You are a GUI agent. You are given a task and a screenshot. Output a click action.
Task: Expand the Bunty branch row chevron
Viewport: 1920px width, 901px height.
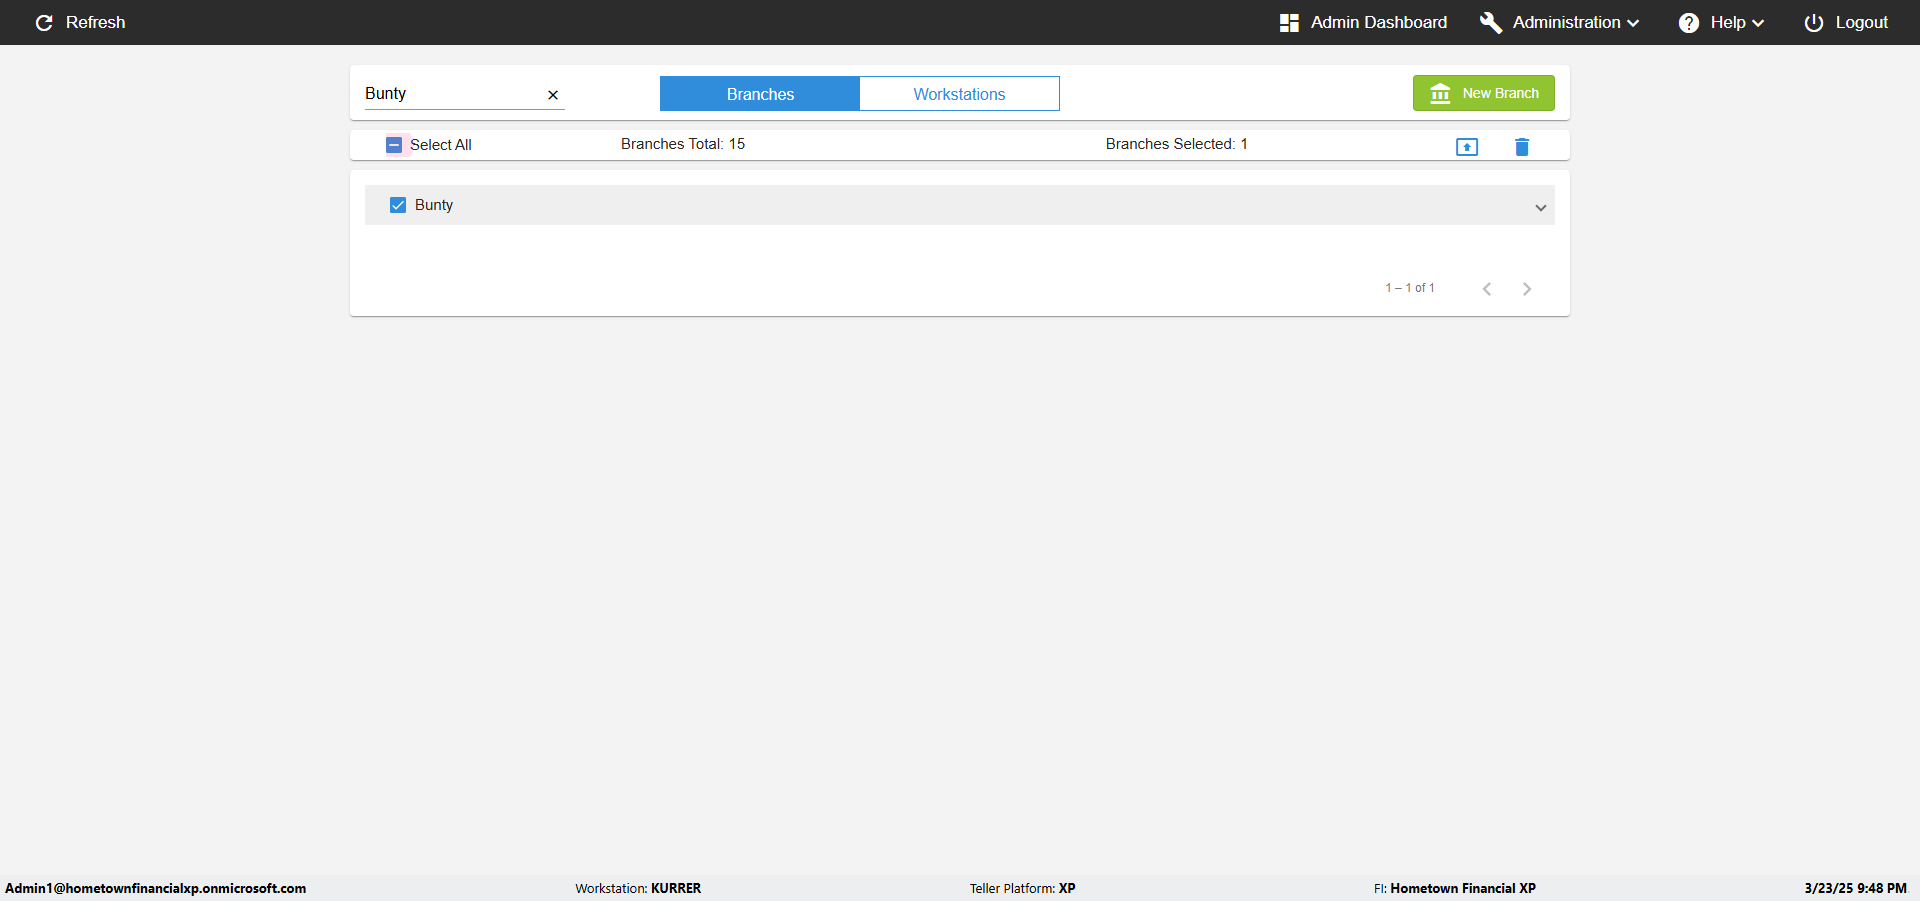tap(1541, 207)
